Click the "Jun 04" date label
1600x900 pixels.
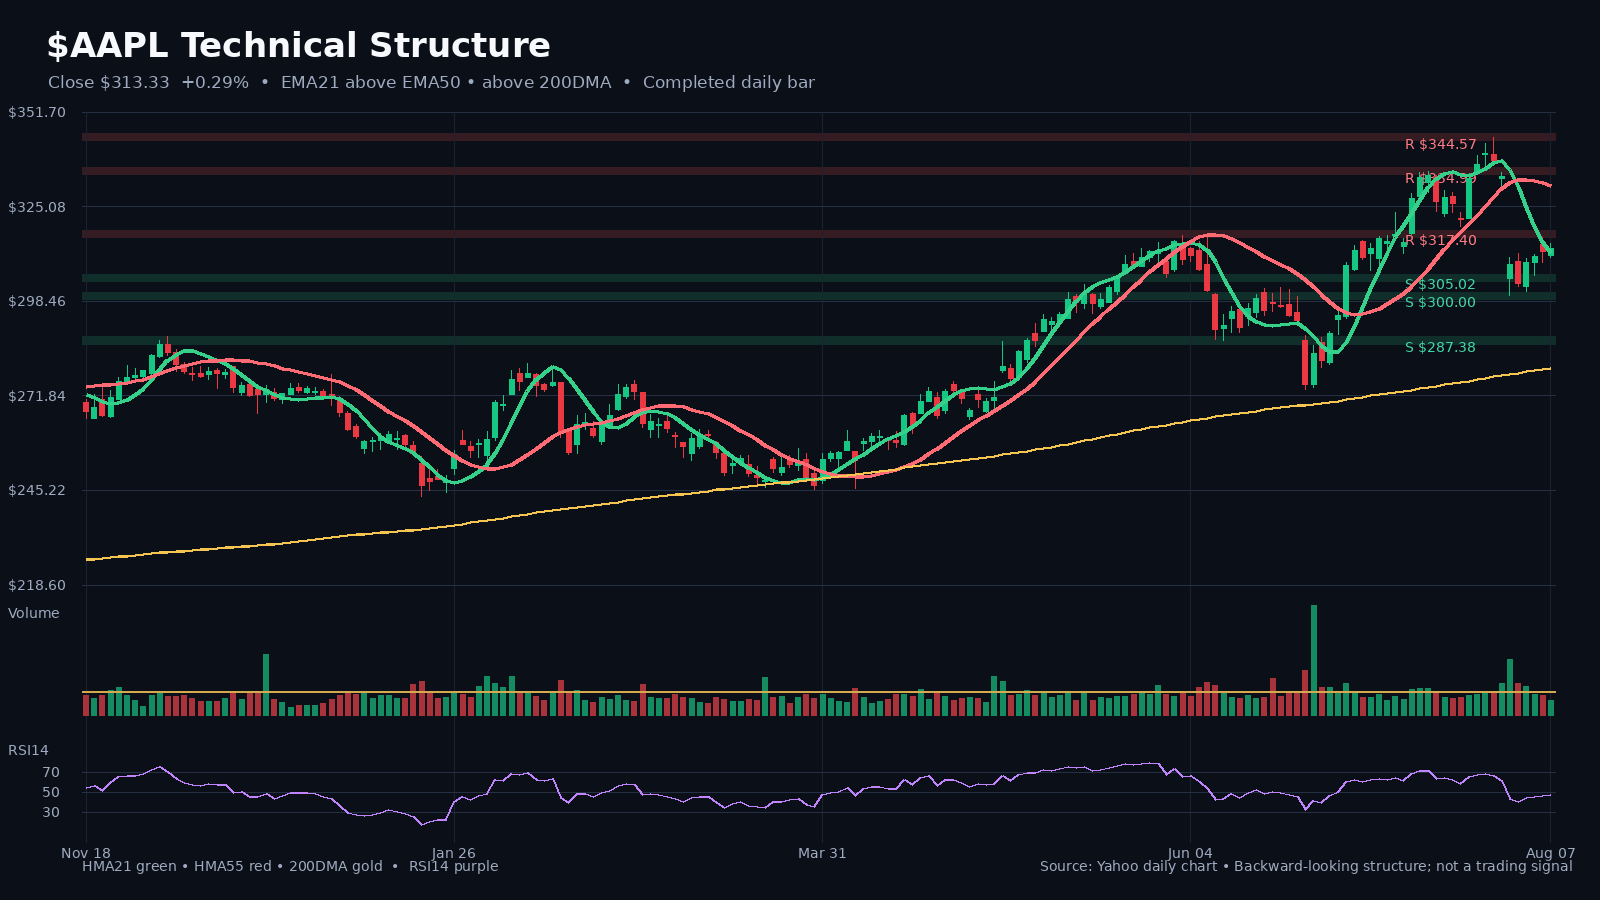1190,853
